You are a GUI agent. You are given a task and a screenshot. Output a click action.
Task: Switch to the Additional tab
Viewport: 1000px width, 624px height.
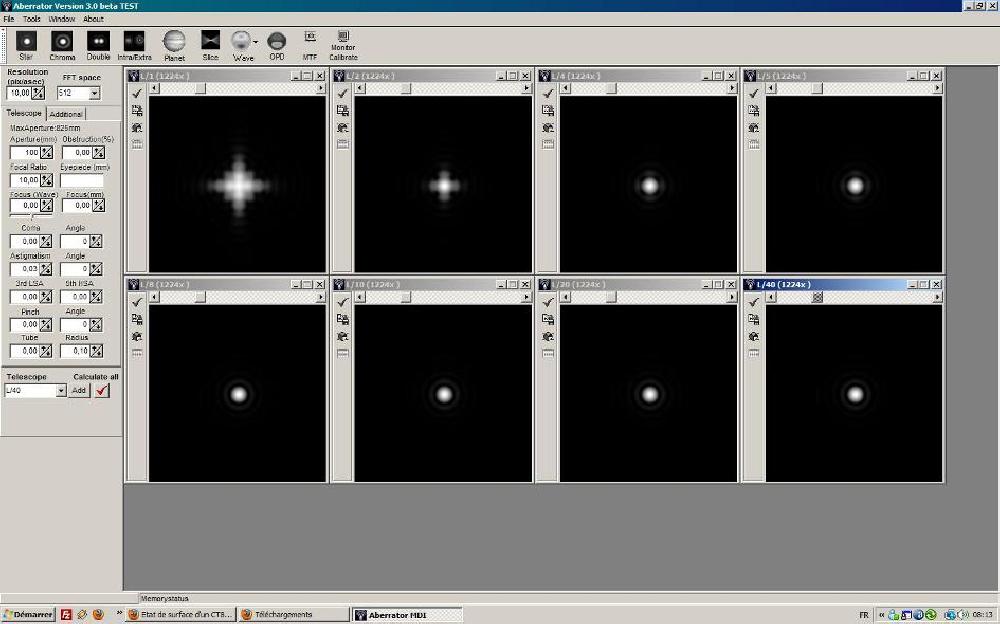click(66, 114)
